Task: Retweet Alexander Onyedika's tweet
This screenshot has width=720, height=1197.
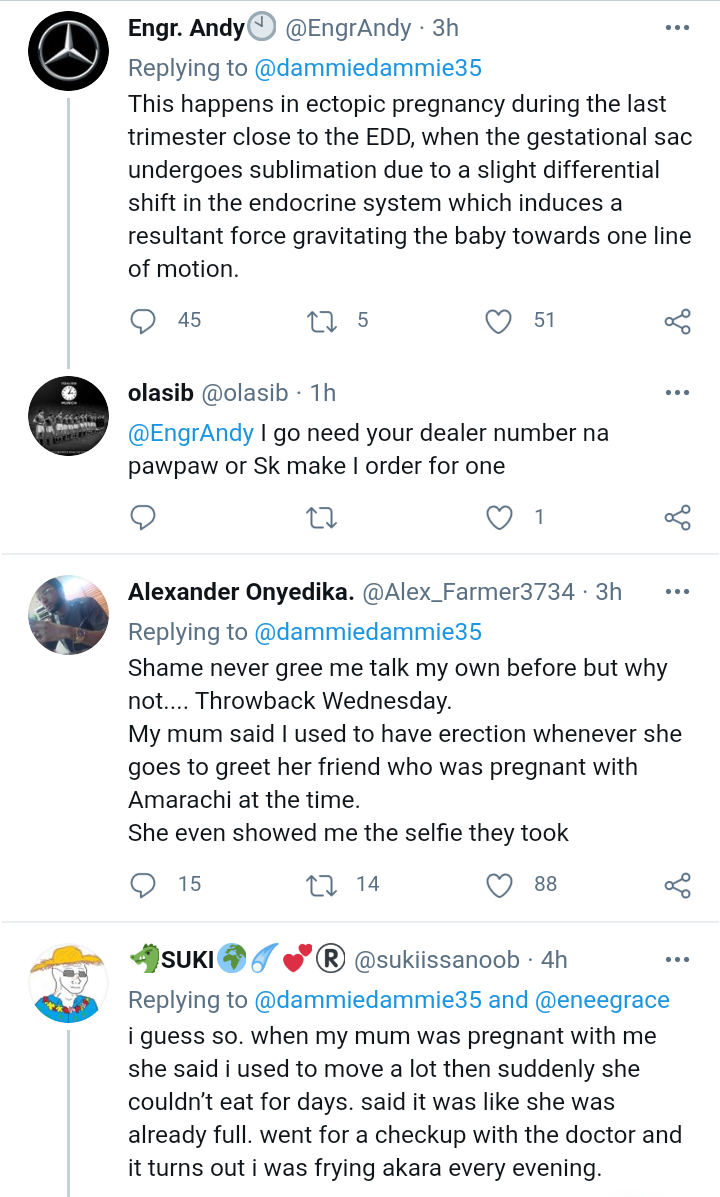Action: pos(322,884)
